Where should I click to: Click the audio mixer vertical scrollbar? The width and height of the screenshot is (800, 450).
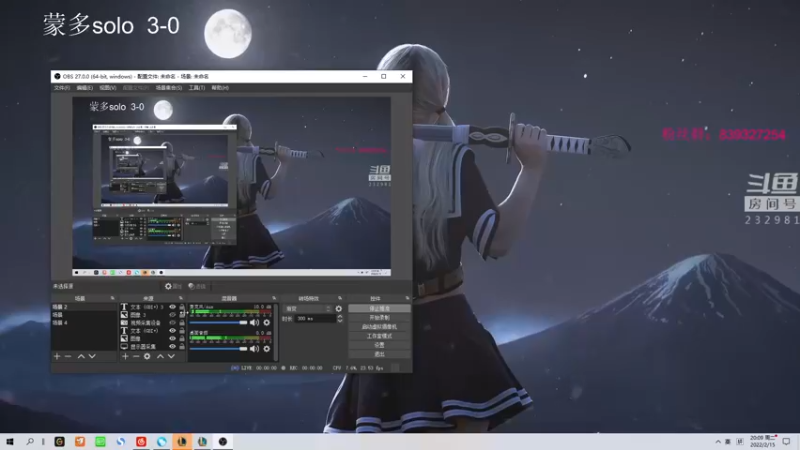pyautogui.click(x=276, y=332)
